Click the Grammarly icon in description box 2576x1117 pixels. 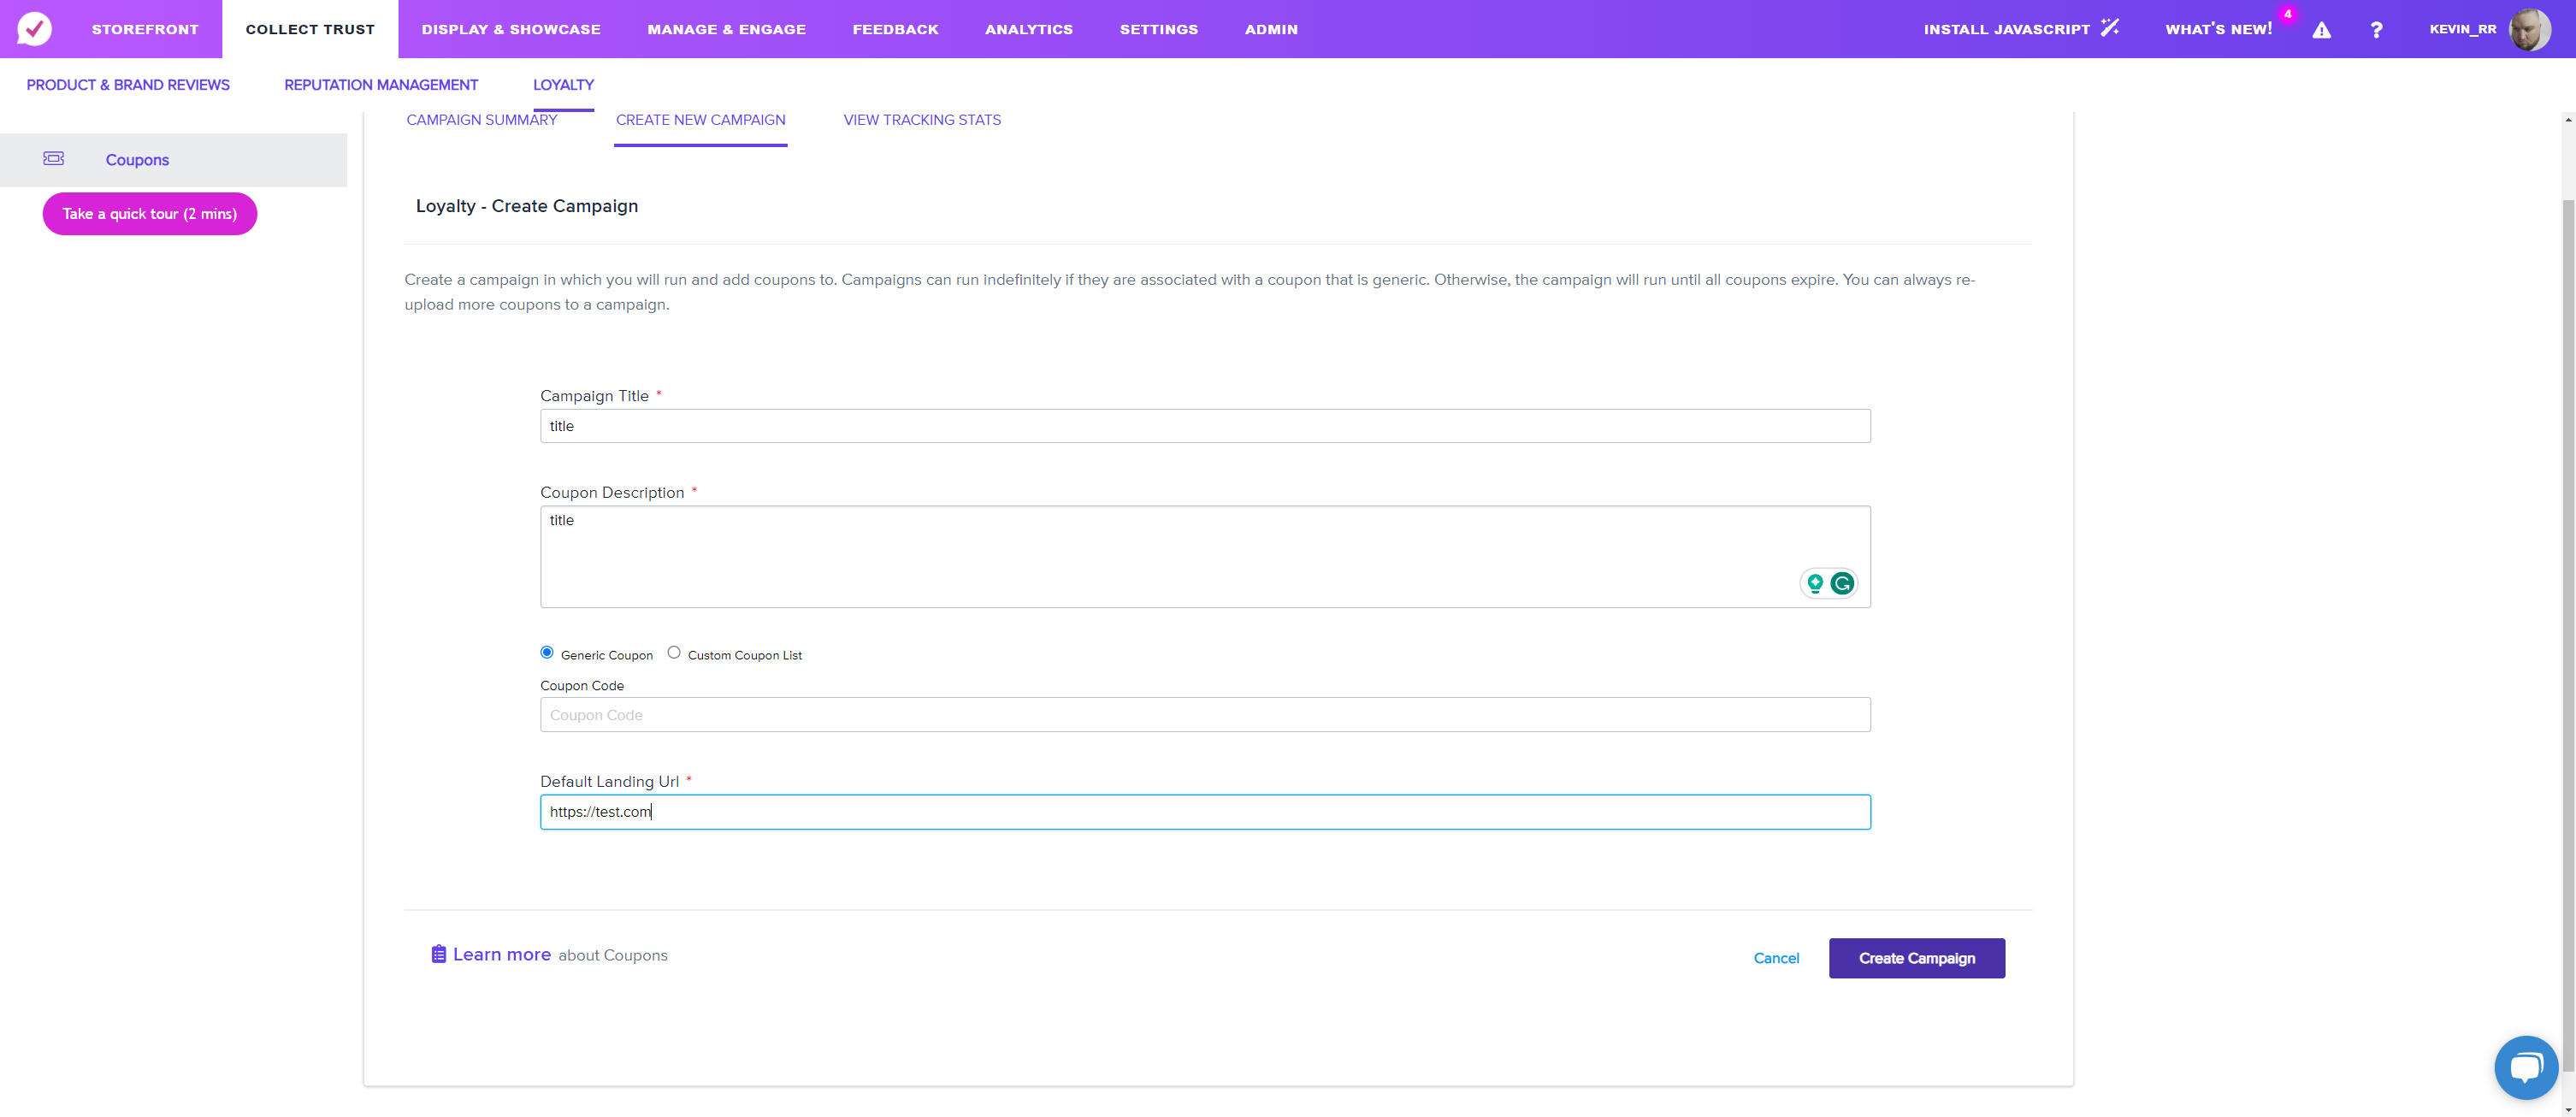point(1842,583)
